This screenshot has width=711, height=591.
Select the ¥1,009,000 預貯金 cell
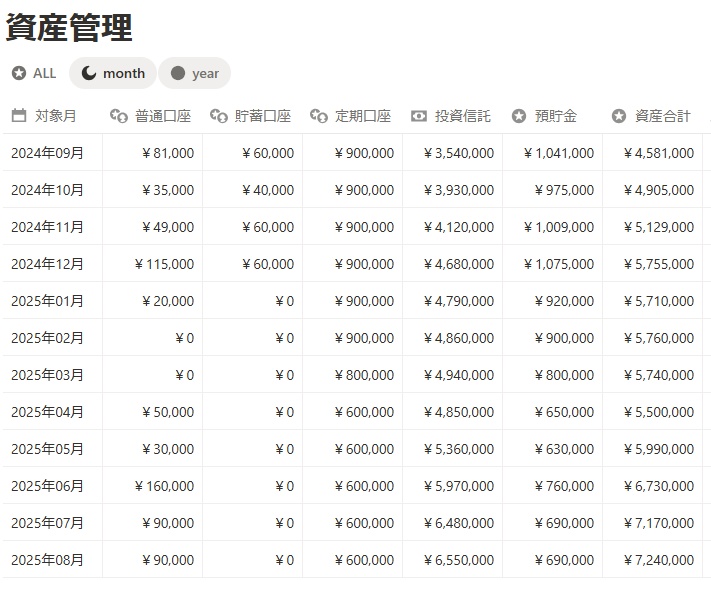(x=552, y=227)
